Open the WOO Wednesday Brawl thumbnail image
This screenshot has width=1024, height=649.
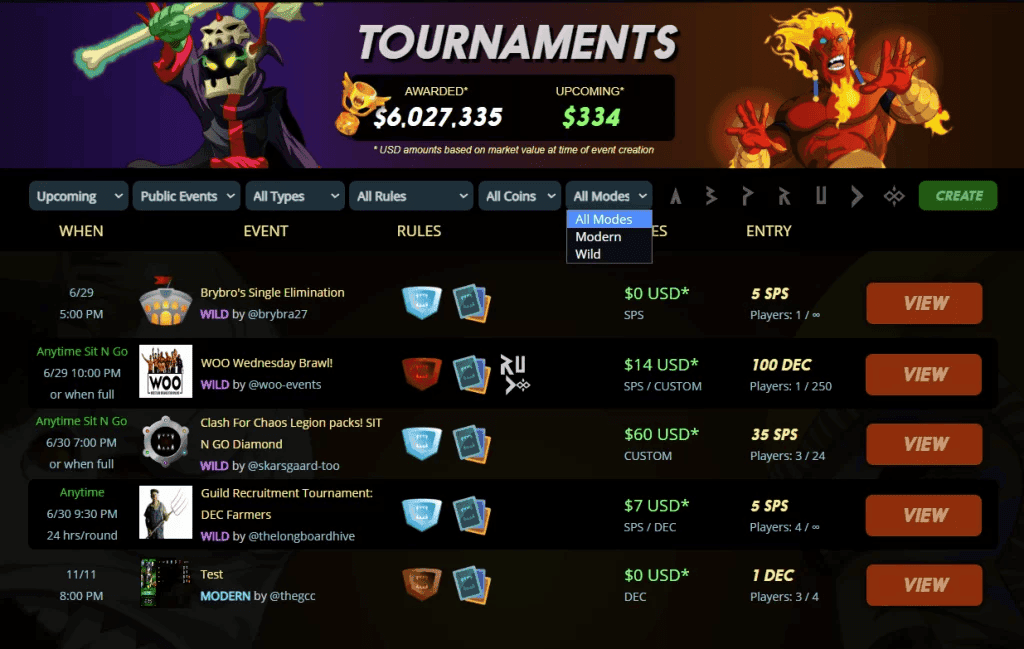[166, 371]
